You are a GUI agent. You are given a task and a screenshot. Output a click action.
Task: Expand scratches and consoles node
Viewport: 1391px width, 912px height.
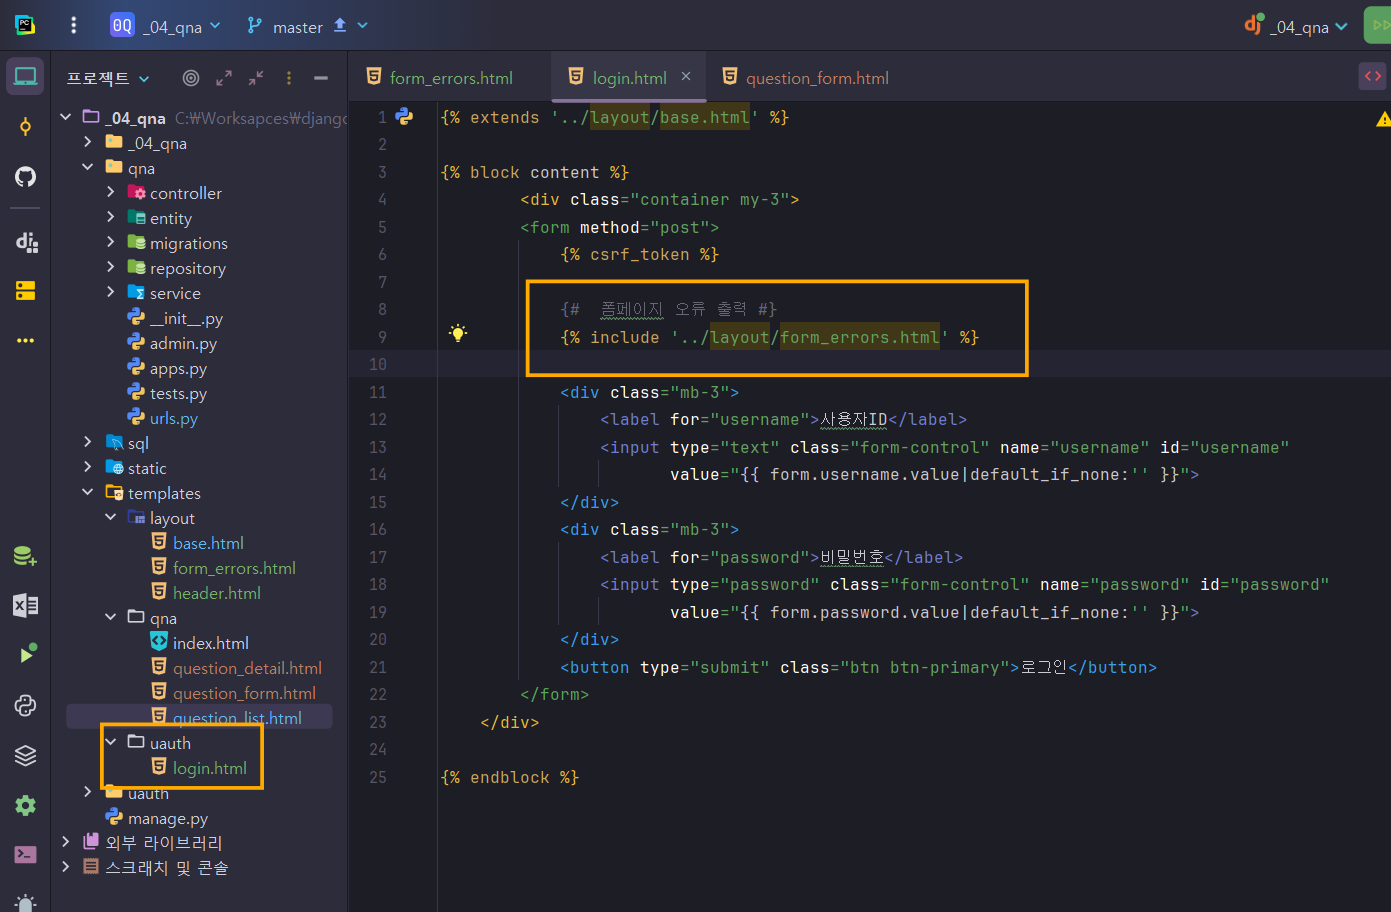click(x=65, y=867)
